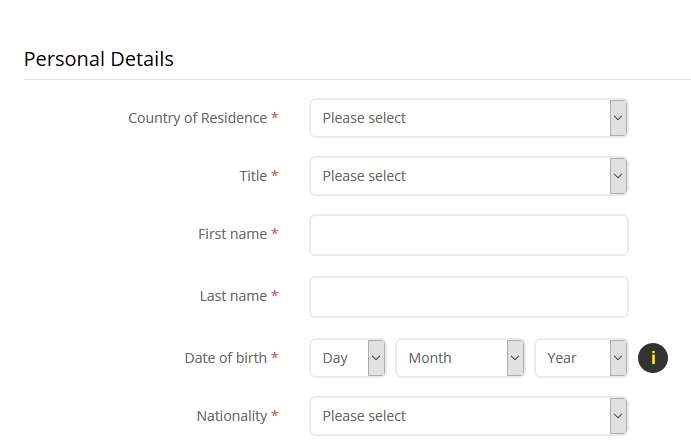Open the Country of Residence dropdown
The height and width of the screenshot is (447, 691).
(x=468, y=118)
